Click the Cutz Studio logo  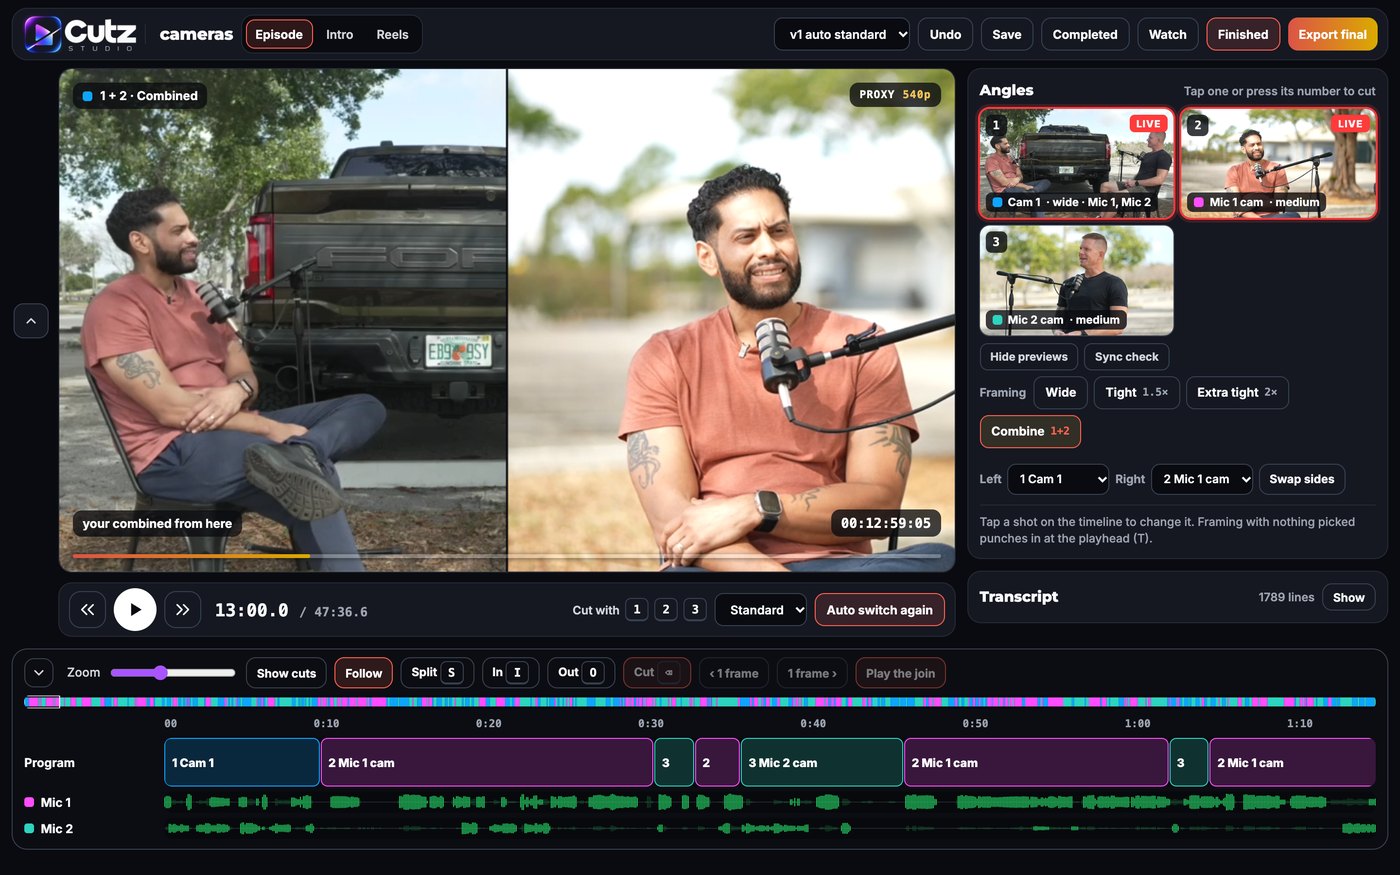pos(81,34)
